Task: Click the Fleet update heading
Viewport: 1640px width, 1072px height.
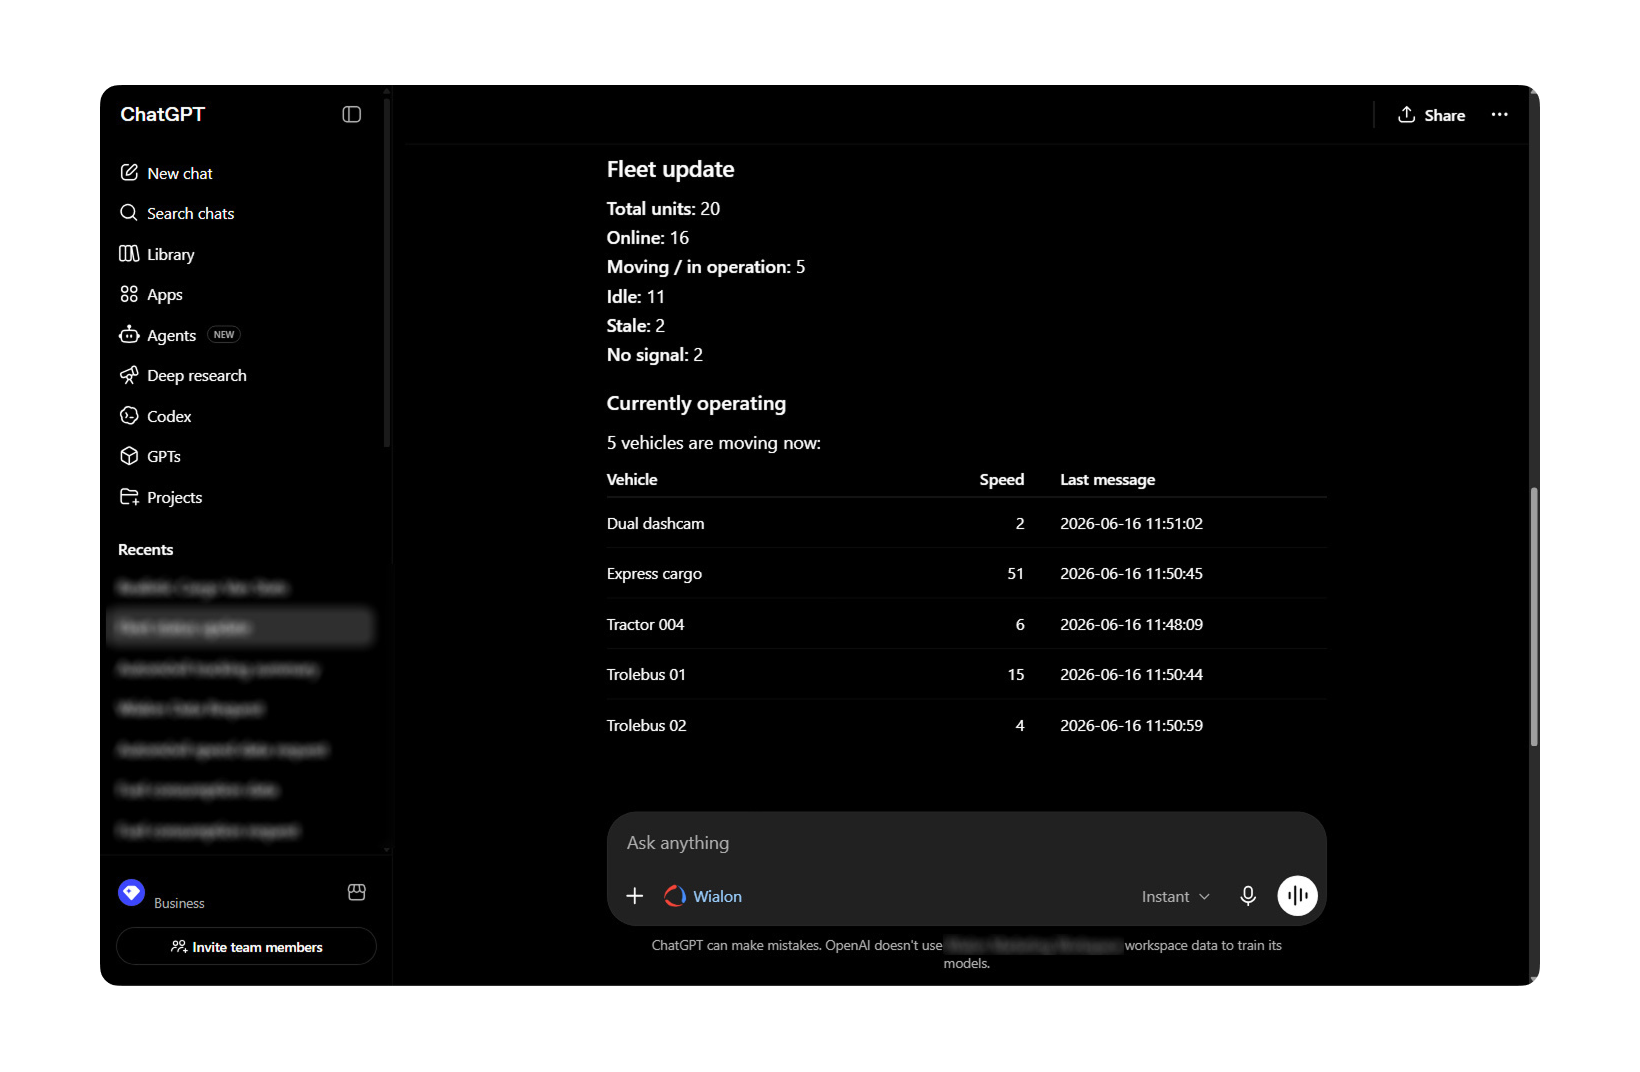Action: 670,169
